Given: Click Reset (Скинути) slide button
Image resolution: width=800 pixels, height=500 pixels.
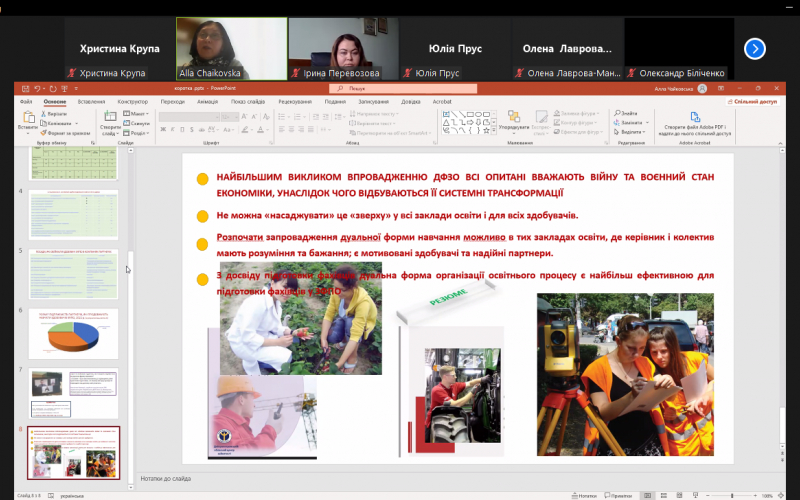Looking at the screenshot, I should [x=136, y=123].
